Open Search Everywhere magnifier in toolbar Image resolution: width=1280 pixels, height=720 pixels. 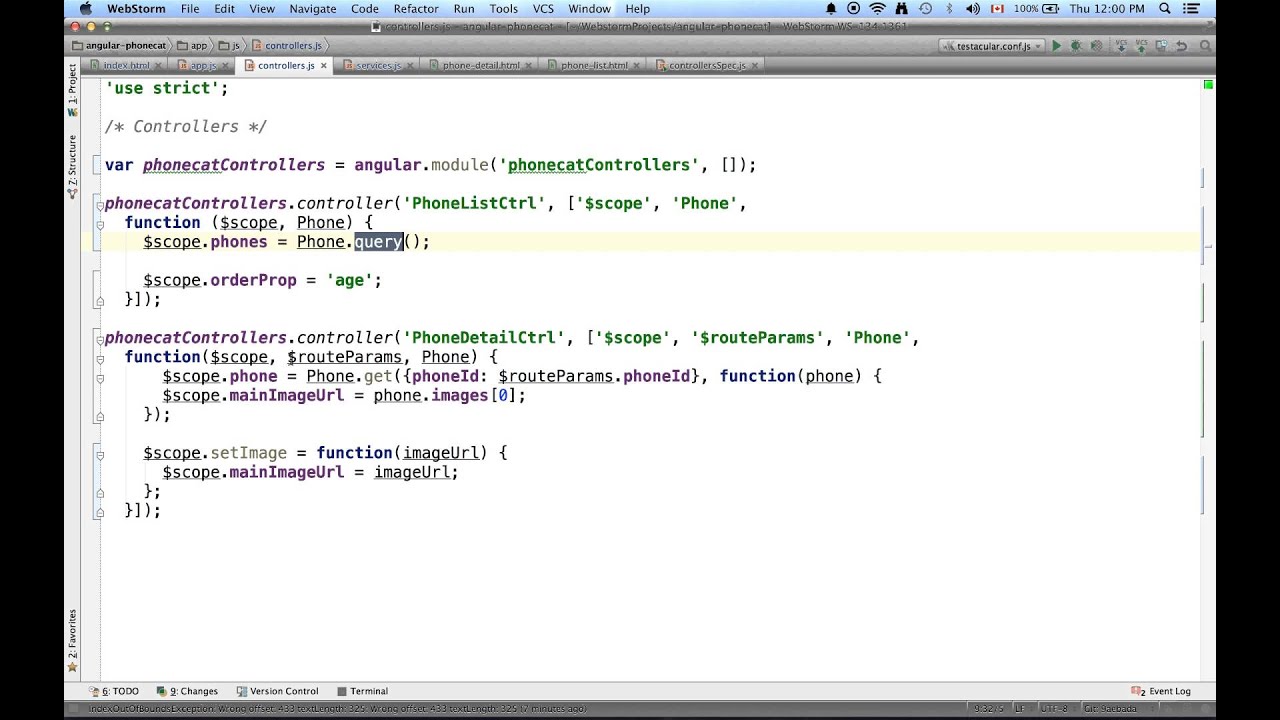point(1206,46)
